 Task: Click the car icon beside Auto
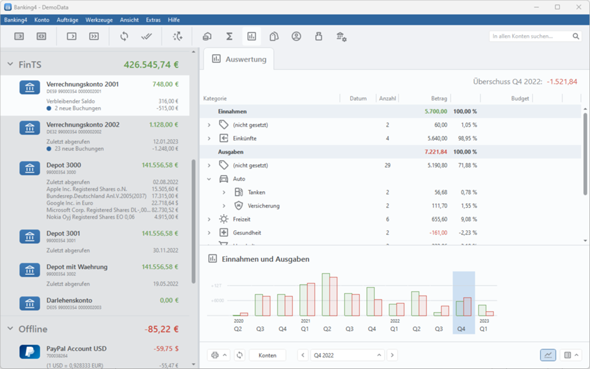click(x=224, y=179)
